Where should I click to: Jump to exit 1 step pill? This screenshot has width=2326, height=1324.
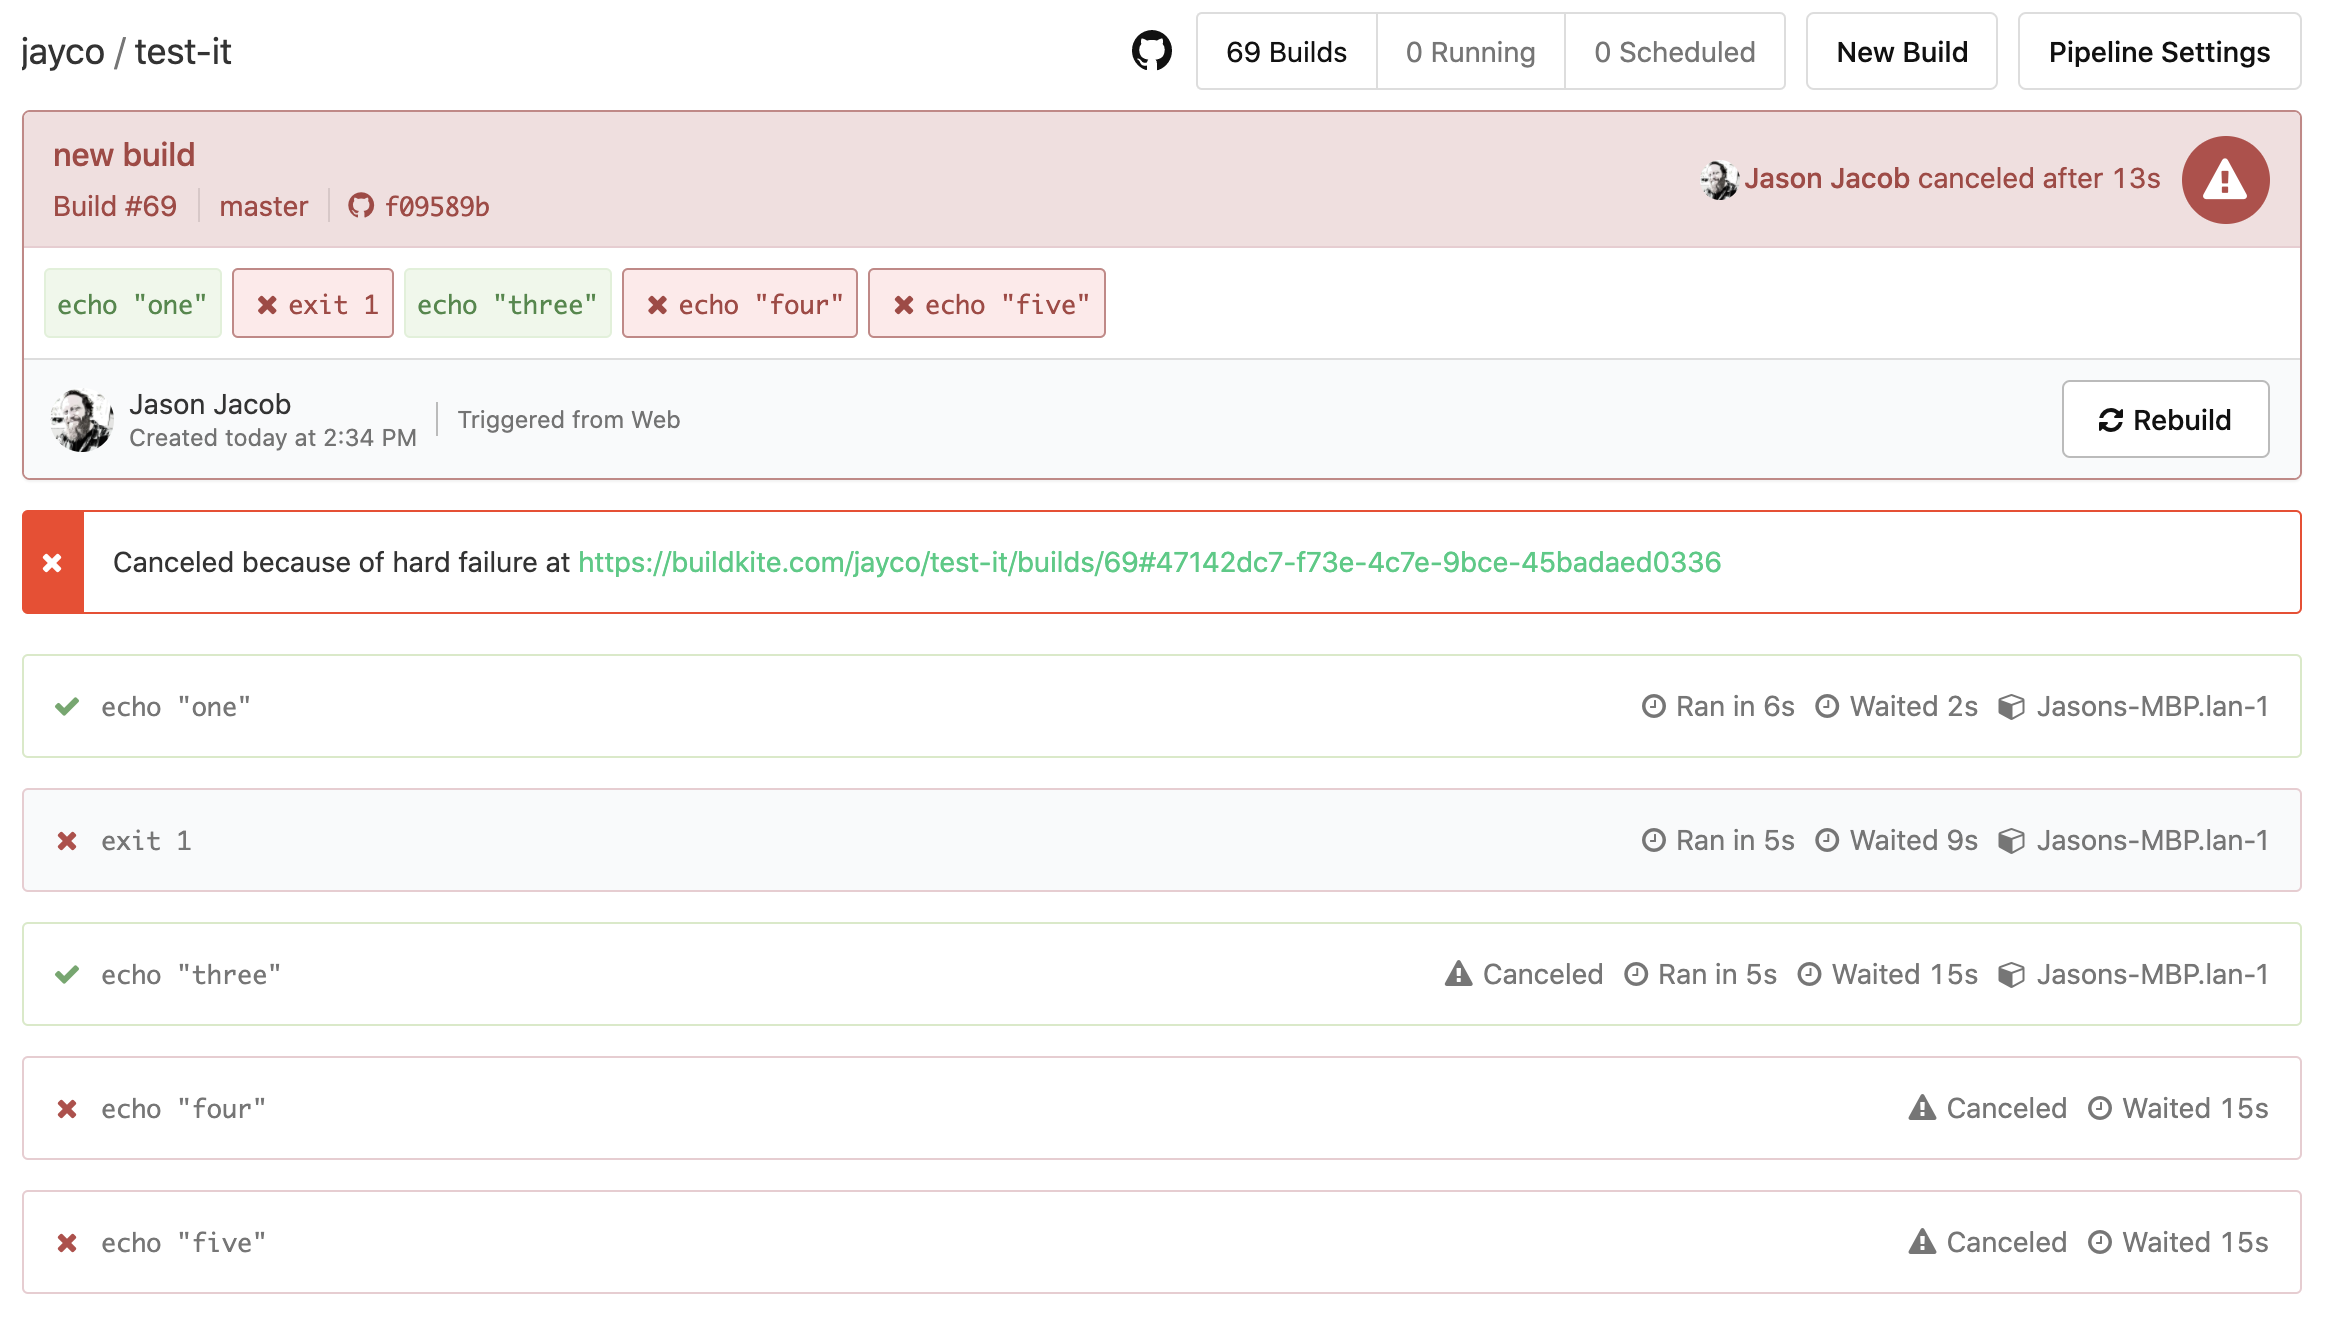[x=313, y=304]
